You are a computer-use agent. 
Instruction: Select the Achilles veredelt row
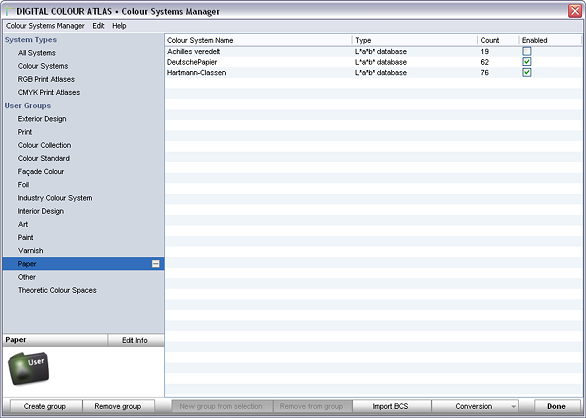[373, 51]
